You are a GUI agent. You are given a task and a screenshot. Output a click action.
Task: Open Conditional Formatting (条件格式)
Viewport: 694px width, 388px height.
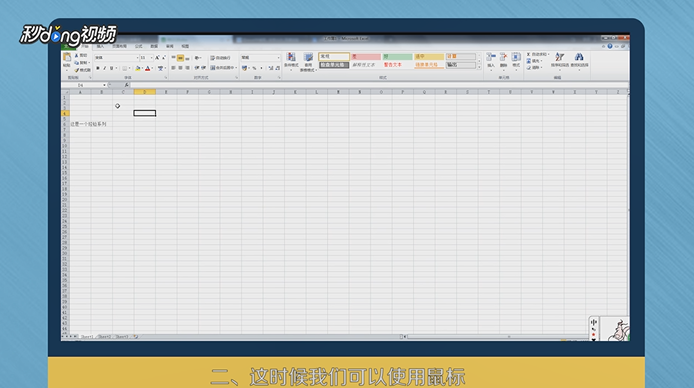click(291, 61)
